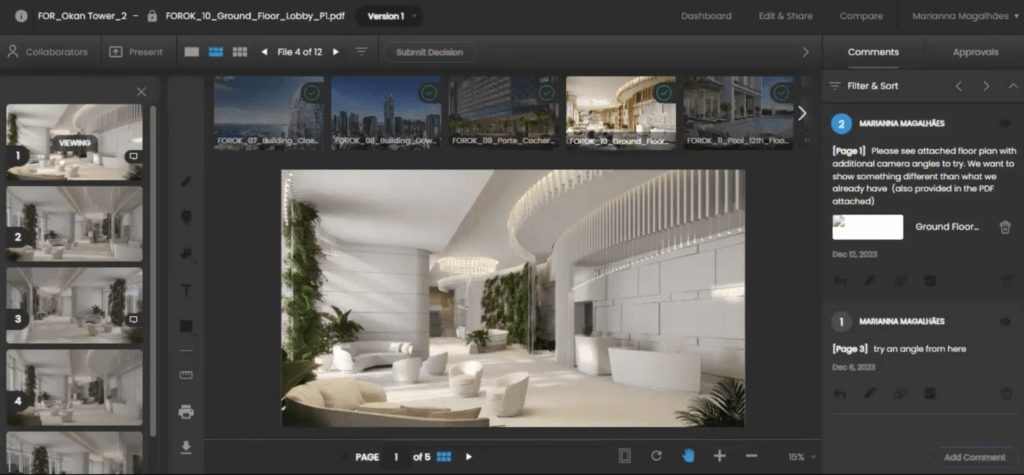Delete the Ground Floor attachment
The width and height of the screenshot is (1024, 475).
point(1005,227)
